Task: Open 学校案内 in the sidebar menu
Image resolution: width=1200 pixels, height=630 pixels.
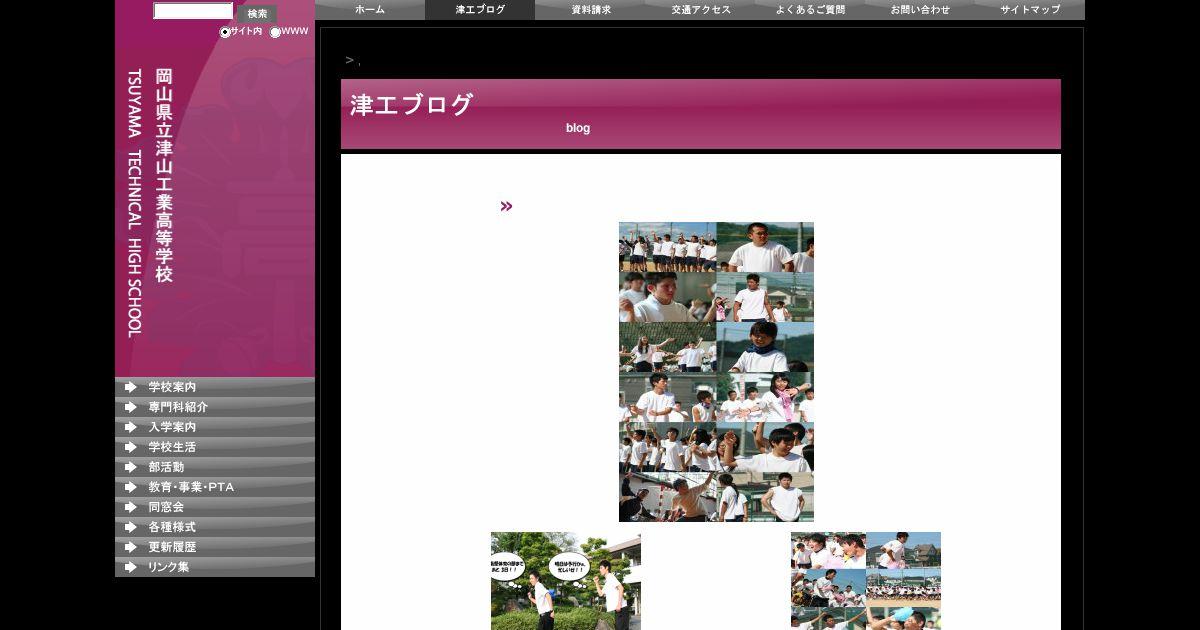Action: coord(215,387)
